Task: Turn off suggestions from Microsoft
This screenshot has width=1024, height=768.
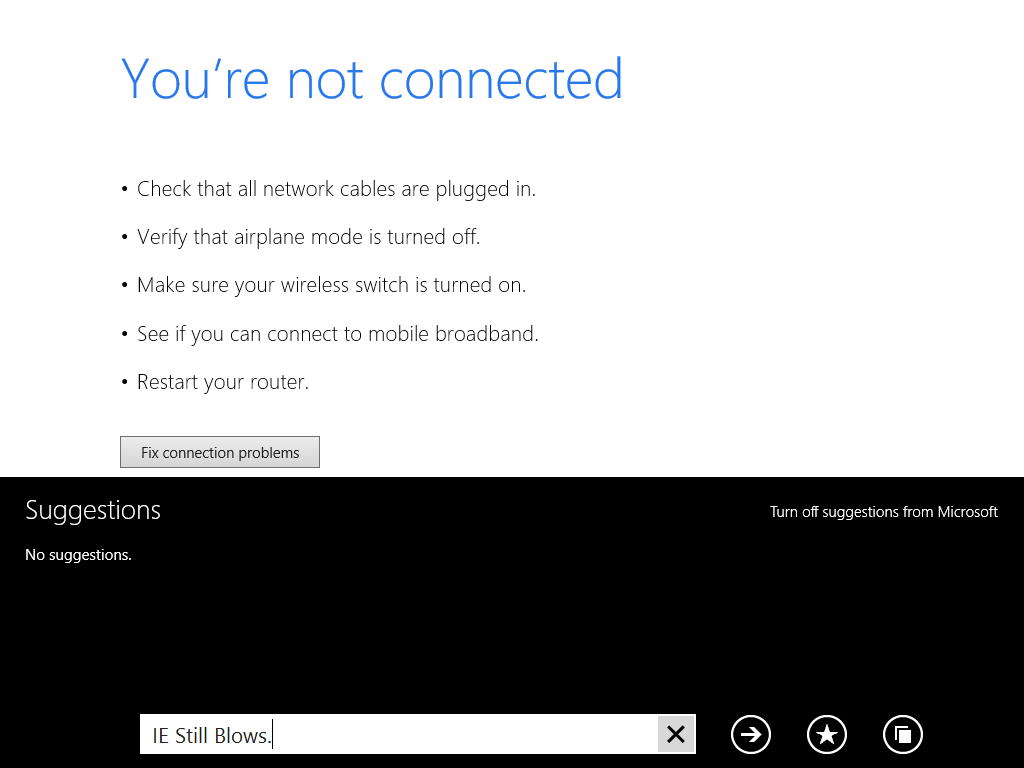Action: point(884,511)
